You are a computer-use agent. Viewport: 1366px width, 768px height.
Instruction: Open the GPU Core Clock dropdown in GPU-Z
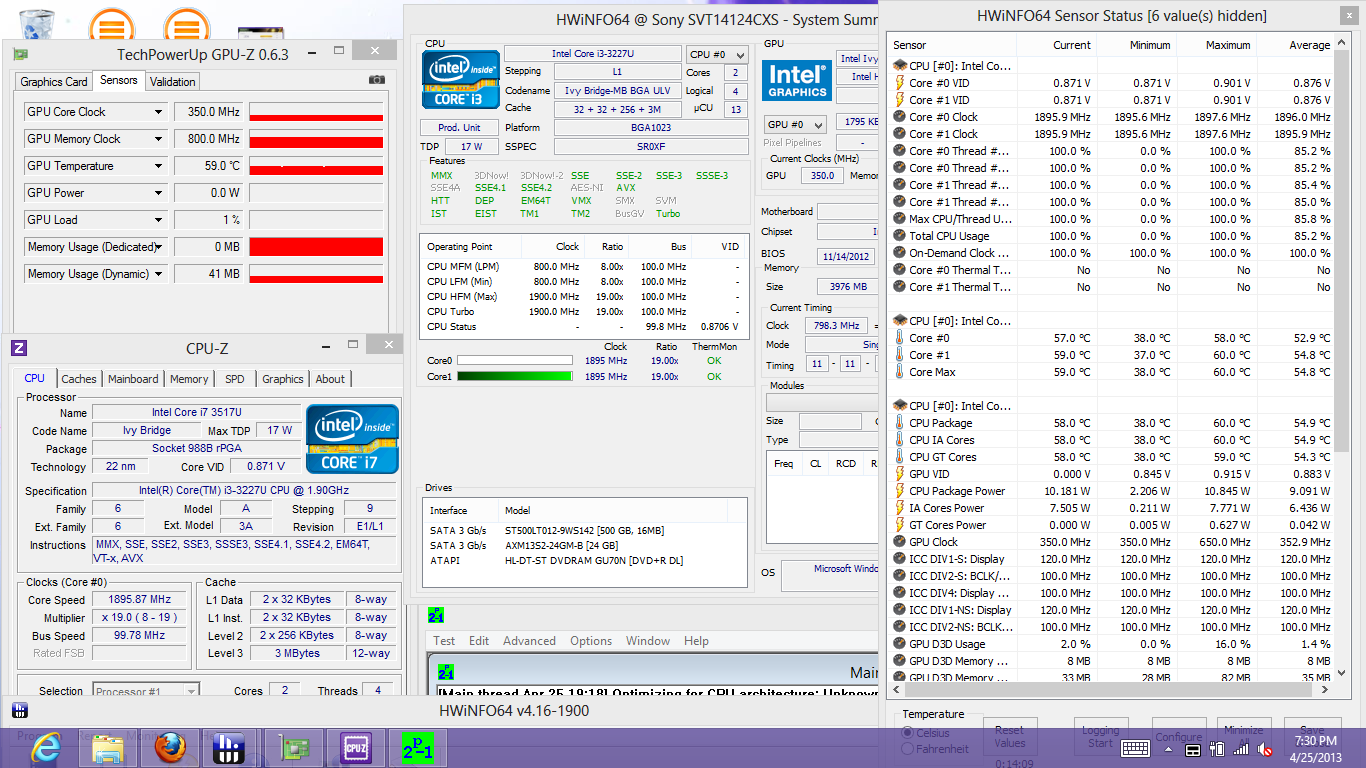point(158,112)
